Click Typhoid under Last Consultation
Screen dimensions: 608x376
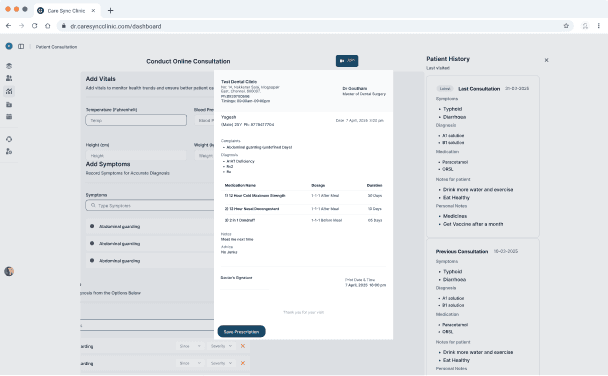452,109
